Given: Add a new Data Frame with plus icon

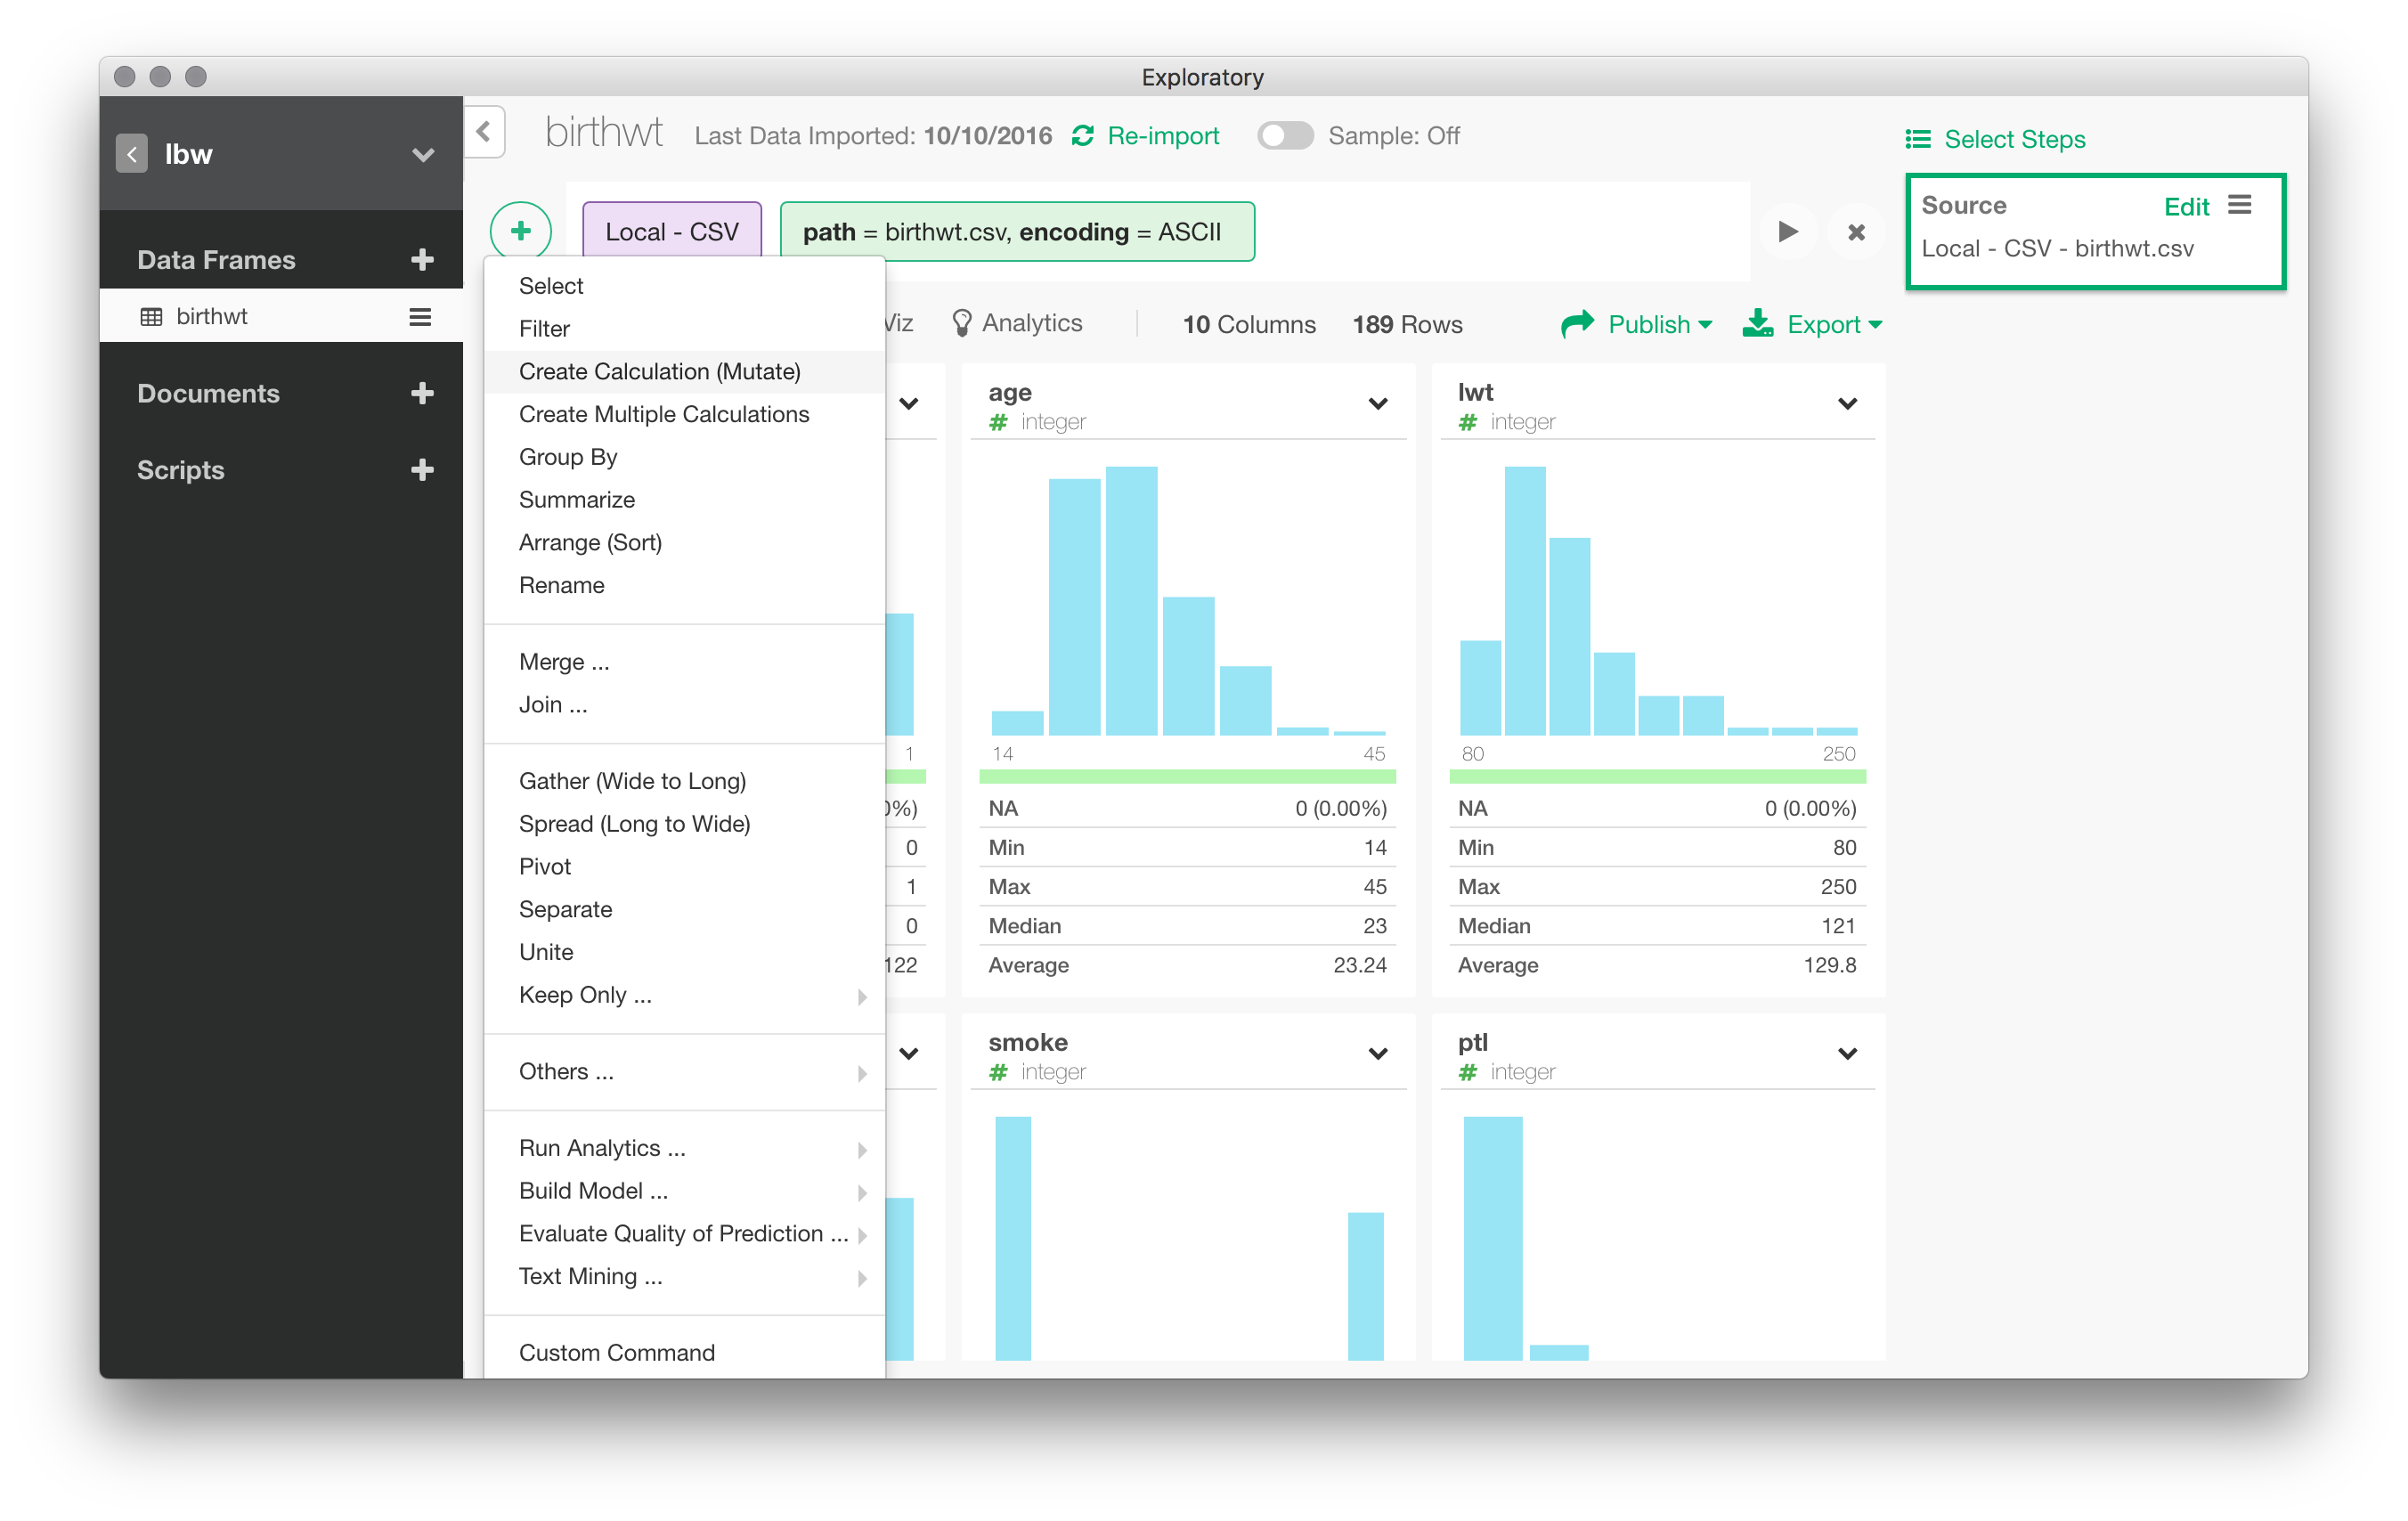Looking at the screenshot, I should [422, 260].
